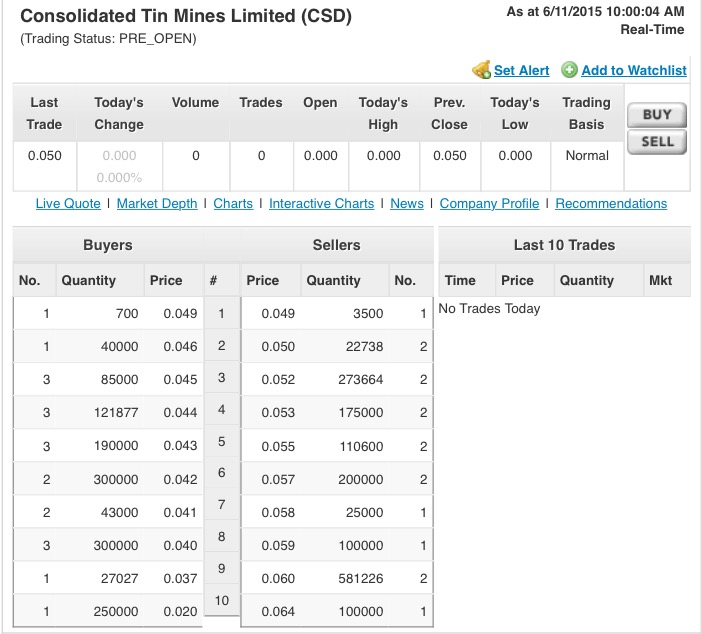
Task: Click seller price 0.052
Action: tap(278, 380)
